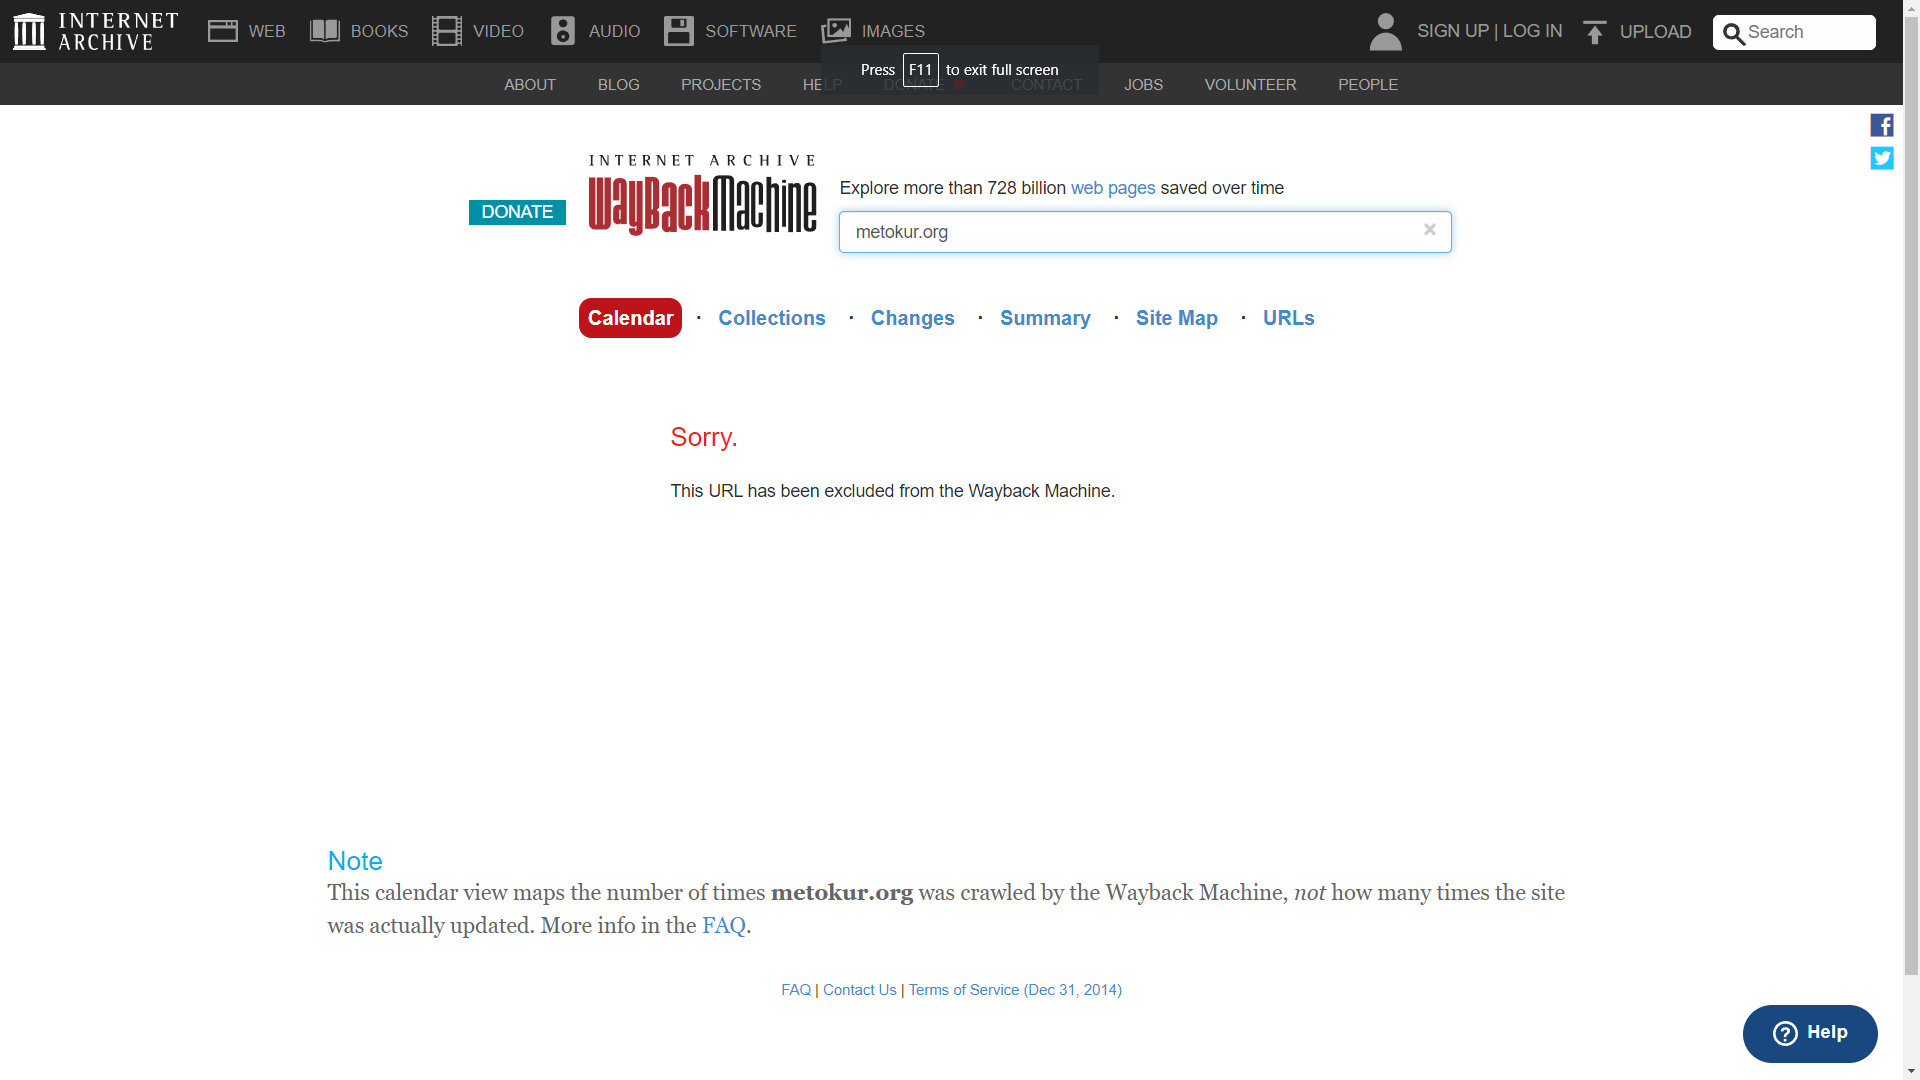Focus the metokur.org URL input field
The height and width of the screenshot is (1080, 1920).
pos(1145,232)
